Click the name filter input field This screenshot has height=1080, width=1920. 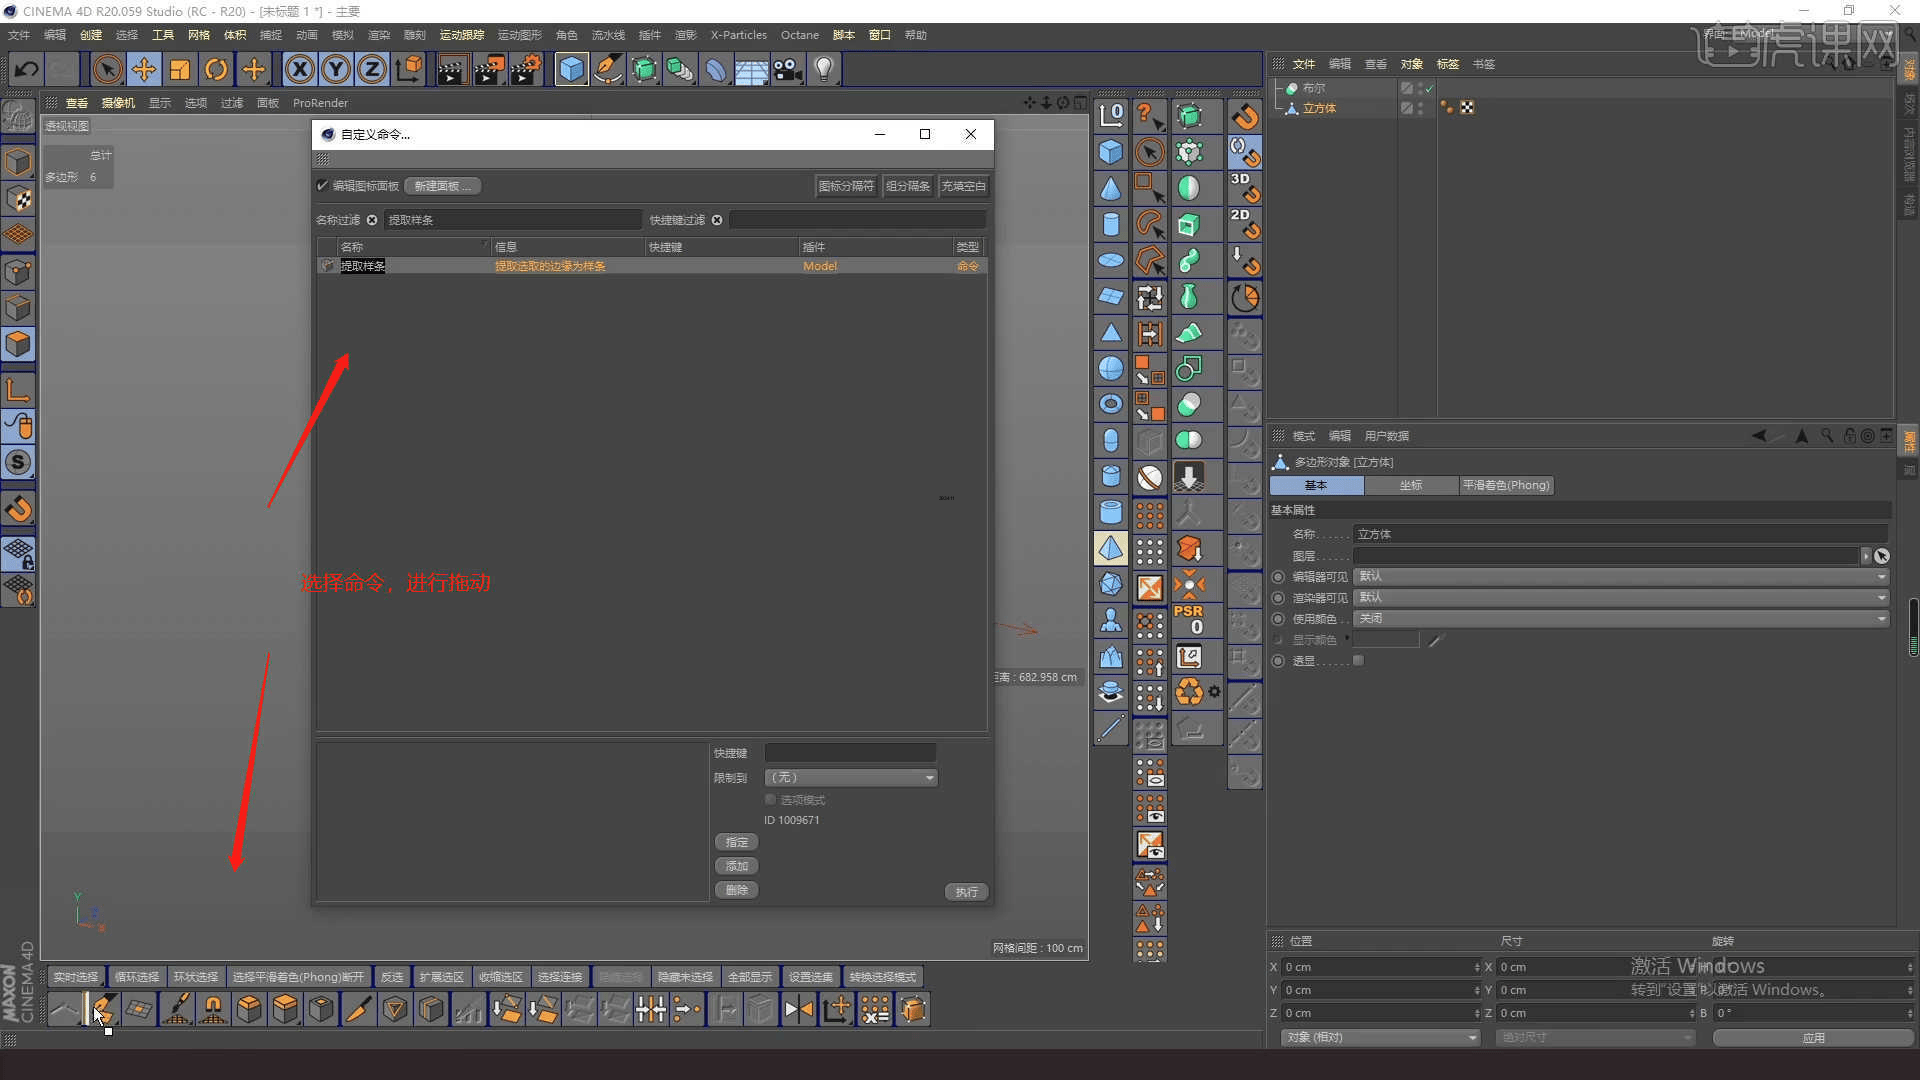(513, 220)
